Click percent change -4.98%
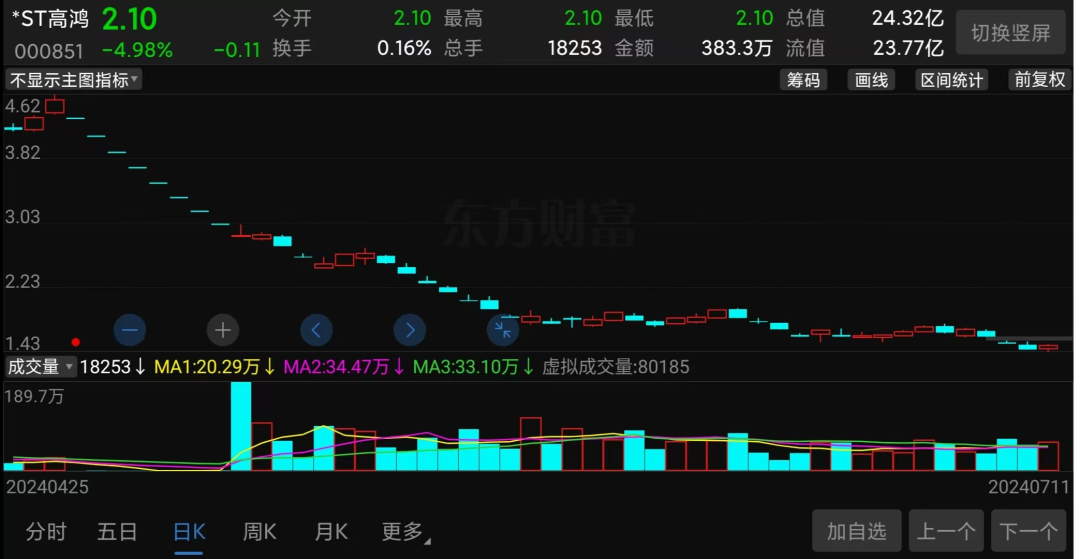1080x559 pixels. (137, 50)
